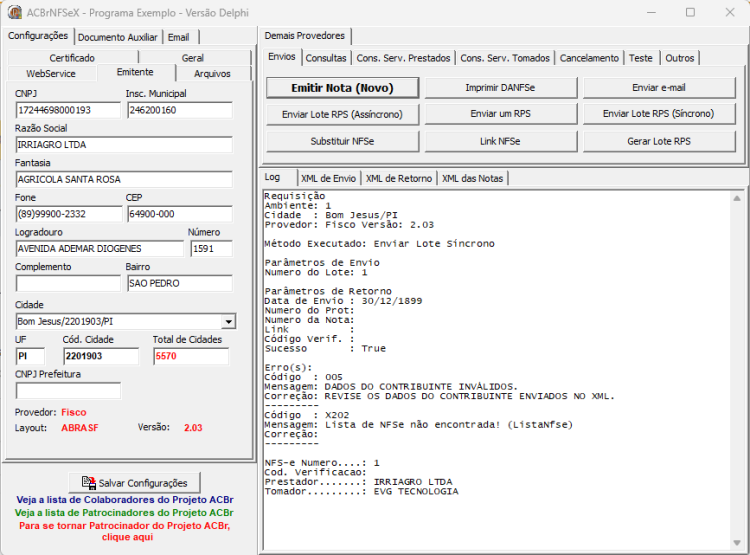Open the Consultas tab
This screenshot has width=750, height=555.
pyautogui.click(x=326, y=58)
